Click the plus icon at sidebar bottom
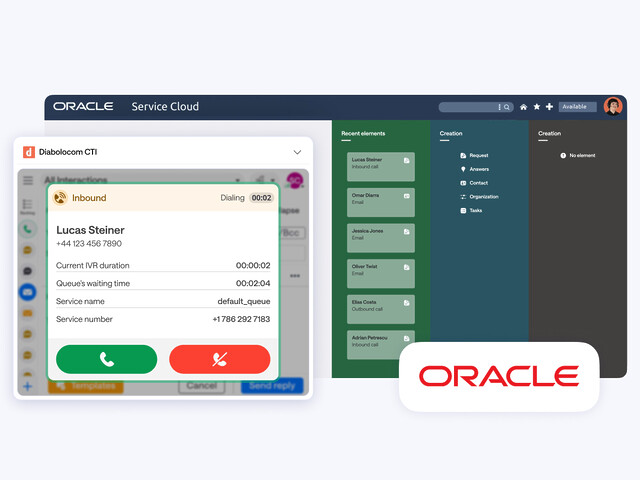This screenshot has height=480, width=640. (28, 386)
